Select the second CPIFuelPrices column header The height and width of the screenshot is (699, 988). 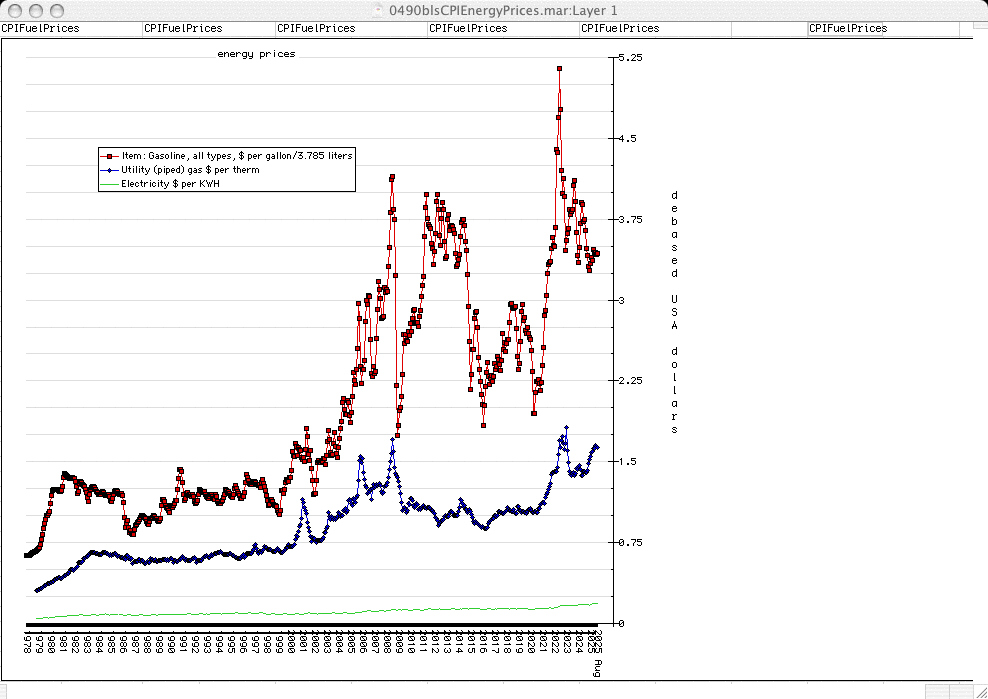(x=183, y=28)
